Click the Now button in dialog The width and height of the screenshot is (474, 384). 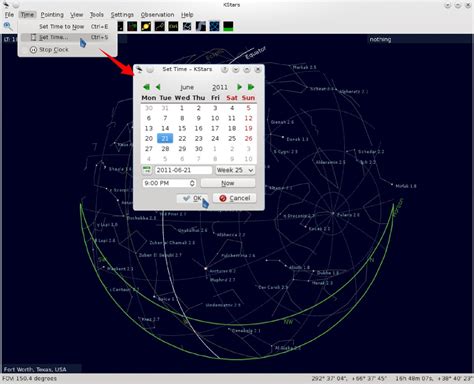pyautogui.click(x=228, y=183)
